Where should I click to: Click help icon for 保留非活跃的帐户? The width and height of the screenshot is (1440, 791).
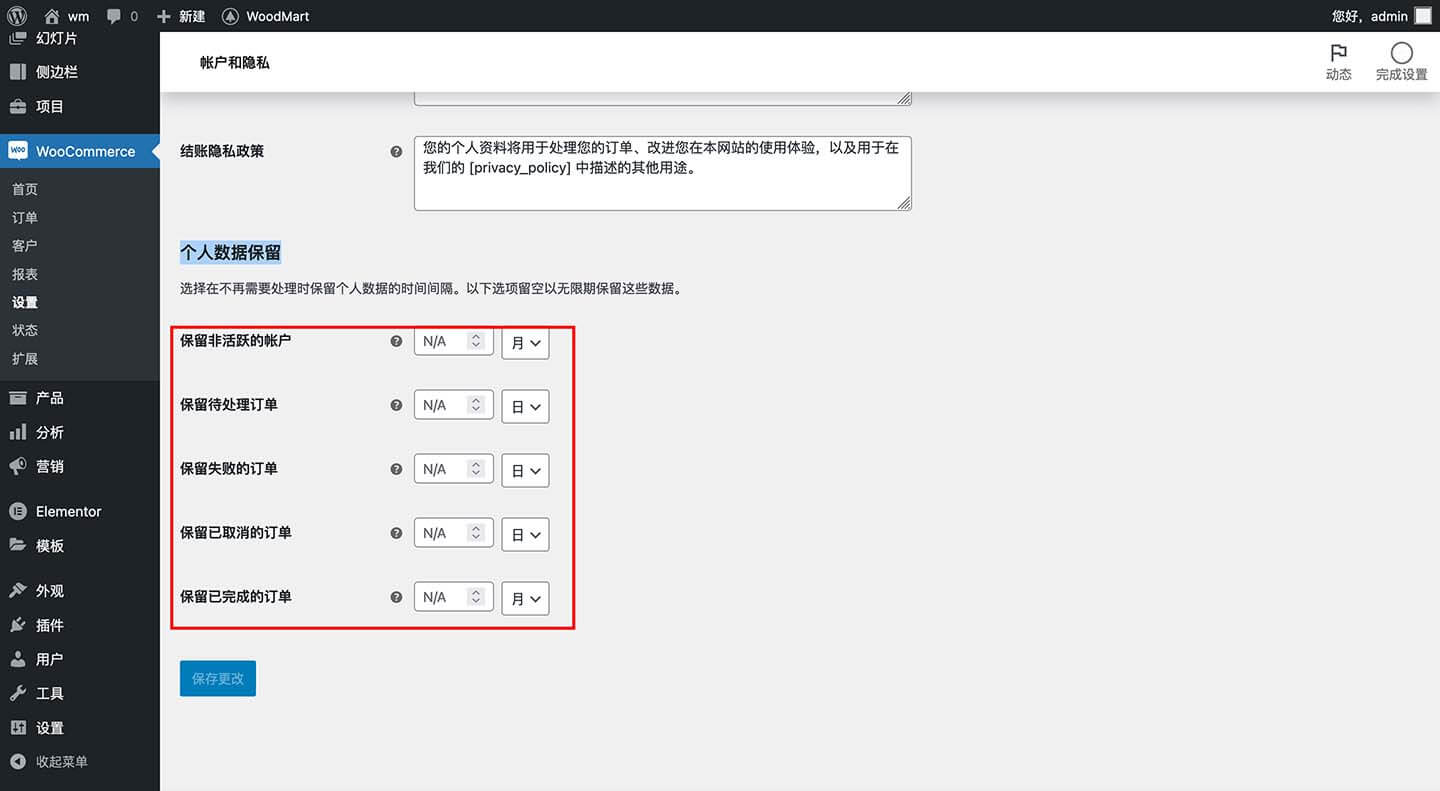click(396, 341)
